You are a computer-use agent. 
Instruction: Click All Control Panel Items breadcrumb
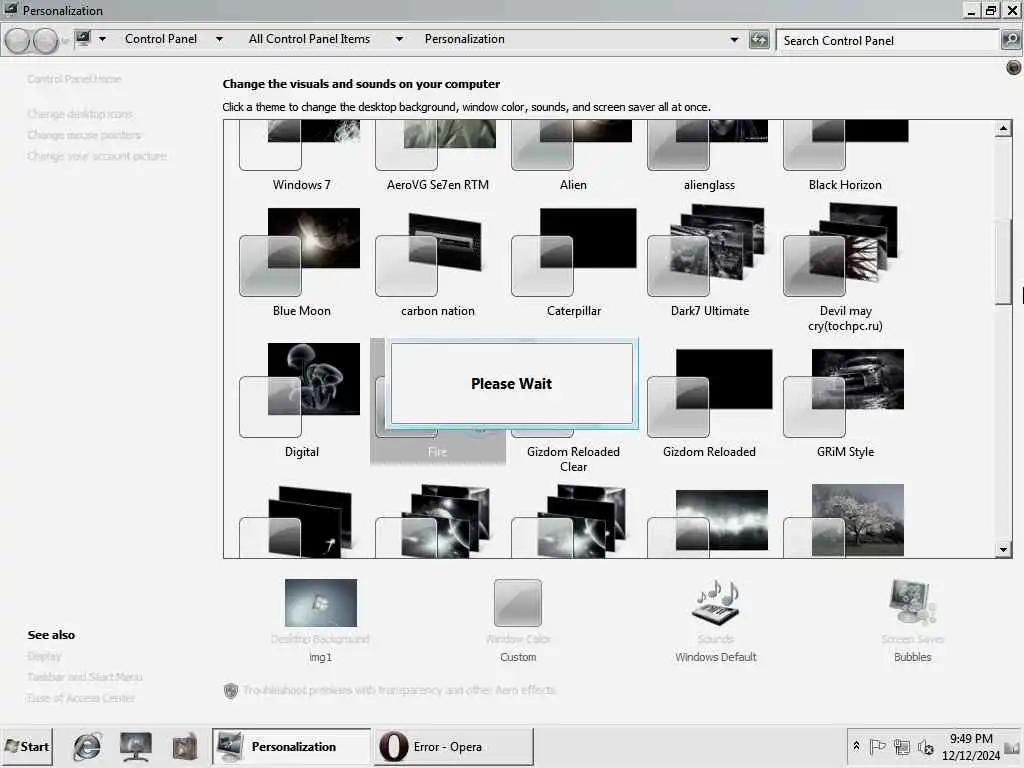point(309,39)
